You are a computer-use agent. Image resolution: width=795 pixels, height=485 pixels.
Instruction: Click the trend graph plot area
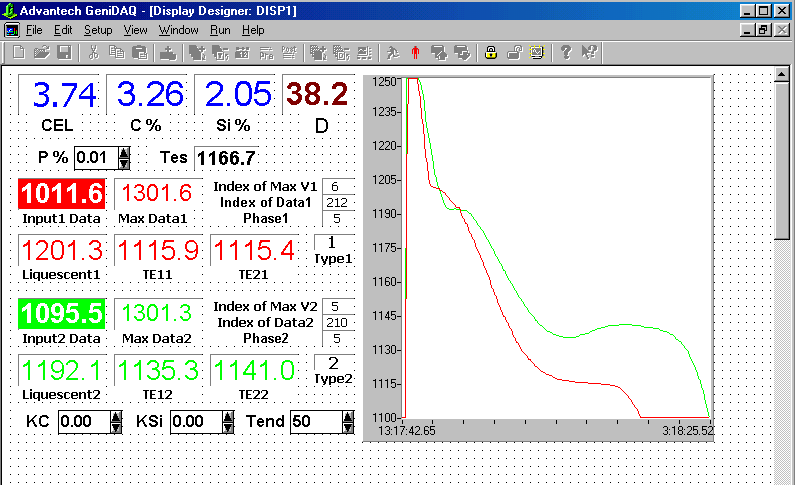557,248
